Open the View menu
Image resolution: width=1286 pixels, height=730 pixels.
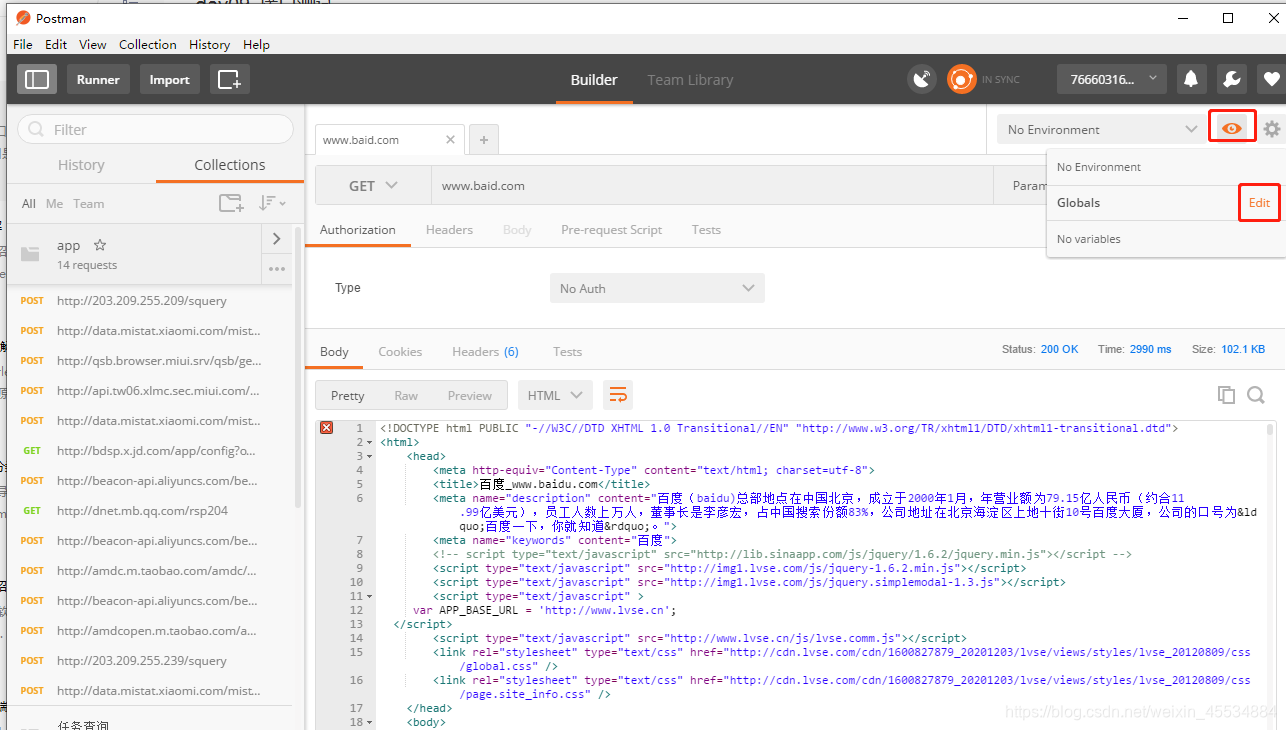coord(93,44)
